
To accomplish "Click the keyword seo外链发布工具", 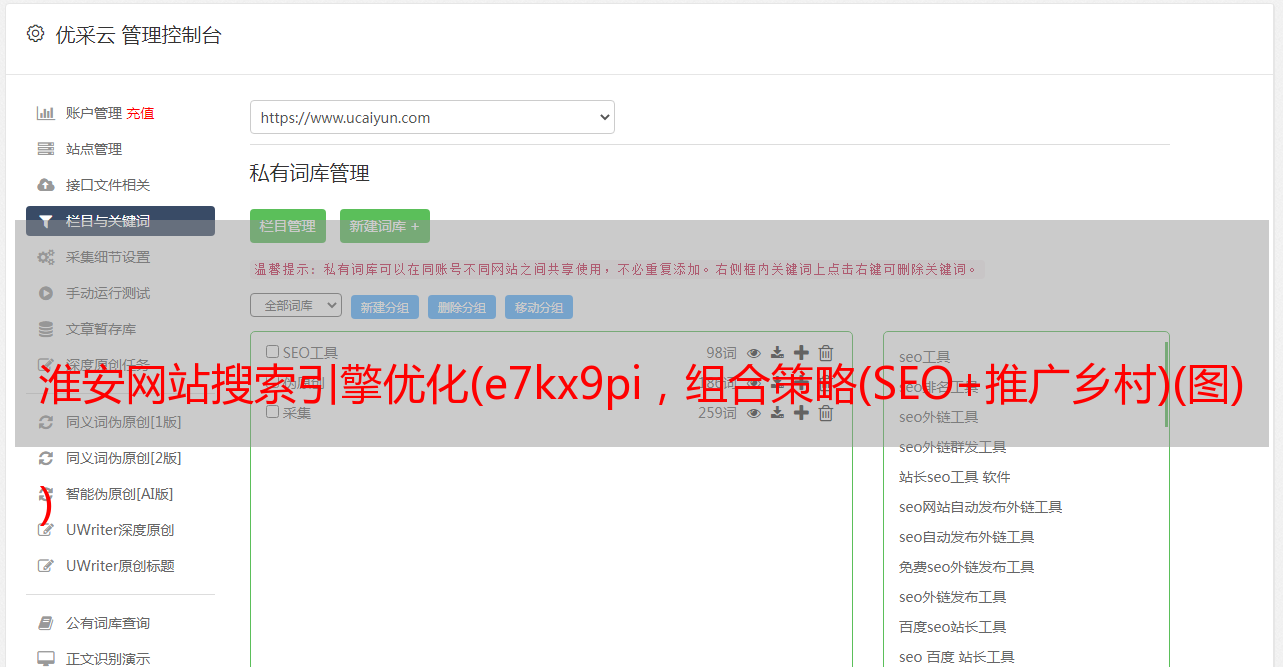I will click(953, 597).
